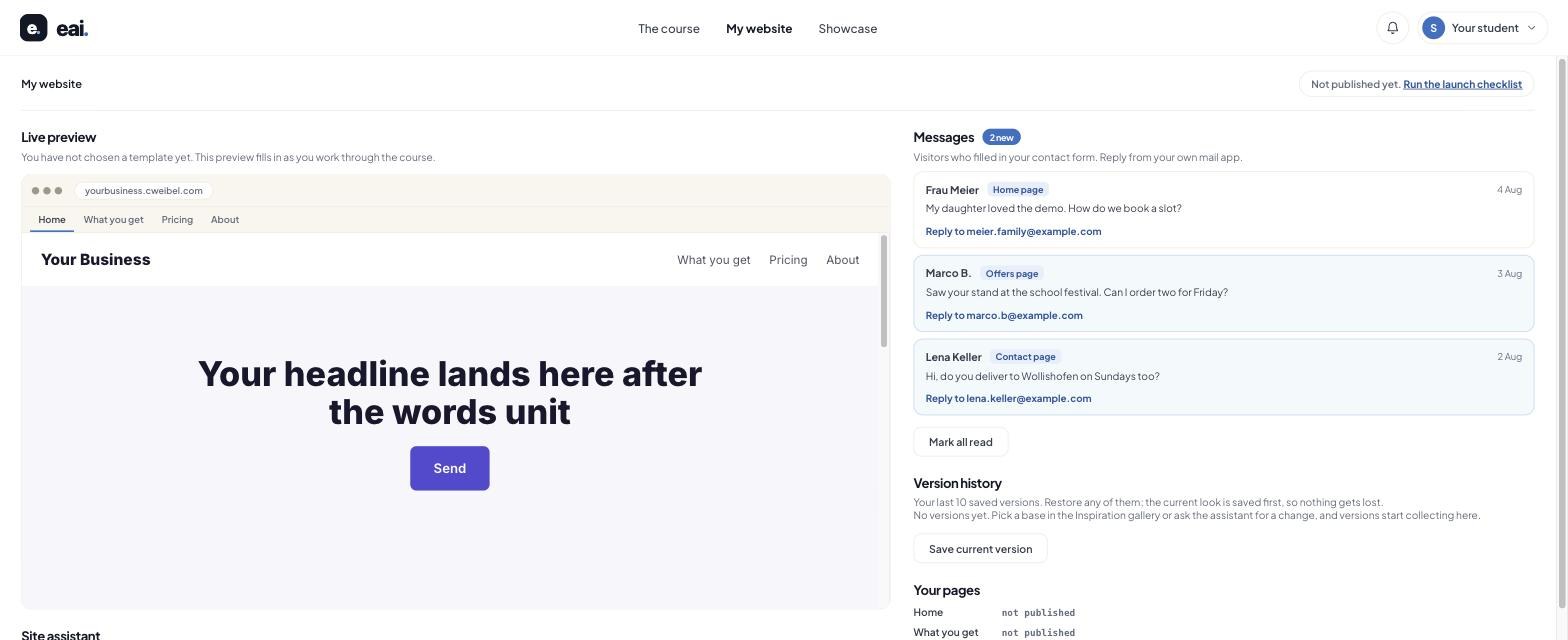This screenshot has width=1568, height=640.
Task: Open The course menu item
Action: (669, 28)
